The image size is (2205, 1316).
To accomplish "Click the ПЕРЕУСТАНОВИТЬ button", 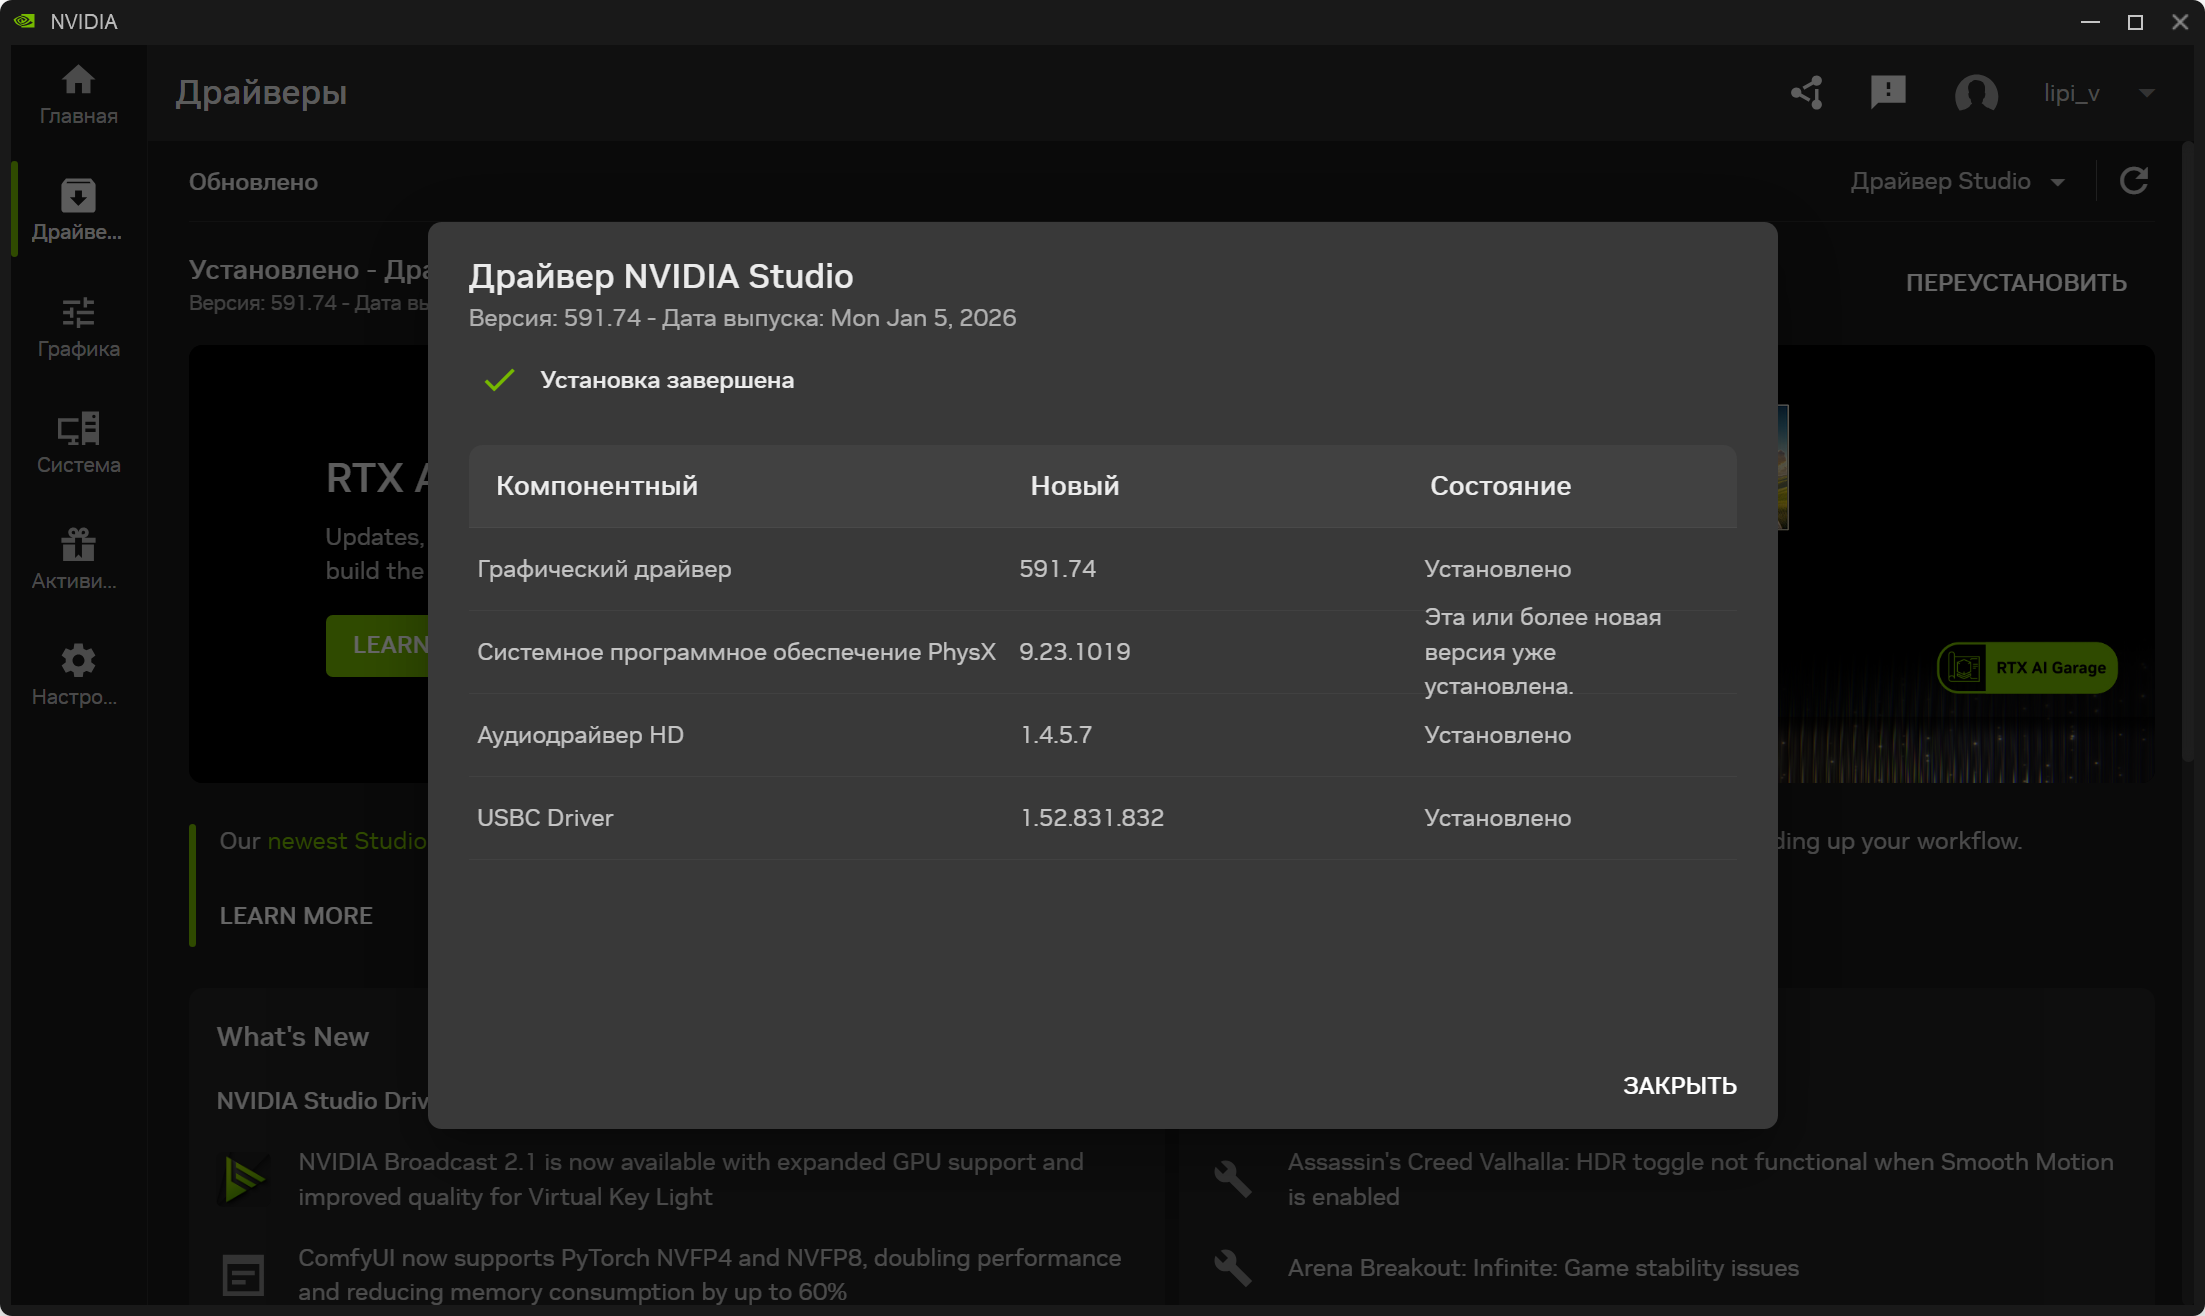I will (2015, 283).
